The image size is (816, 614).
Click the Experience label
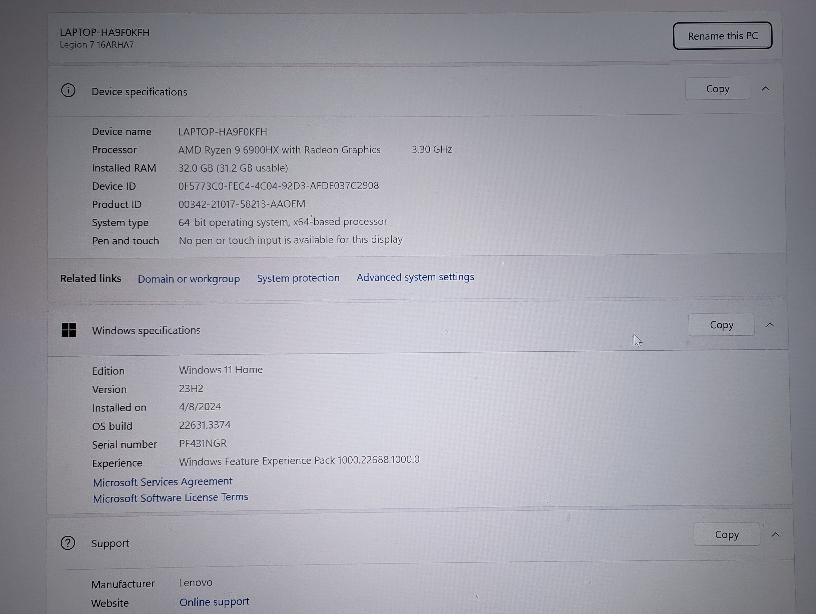pos(117,463)
